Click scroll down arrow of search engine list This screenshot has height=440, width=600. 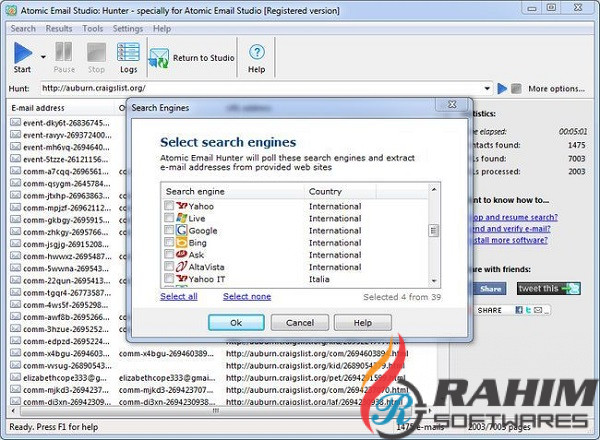434,281
